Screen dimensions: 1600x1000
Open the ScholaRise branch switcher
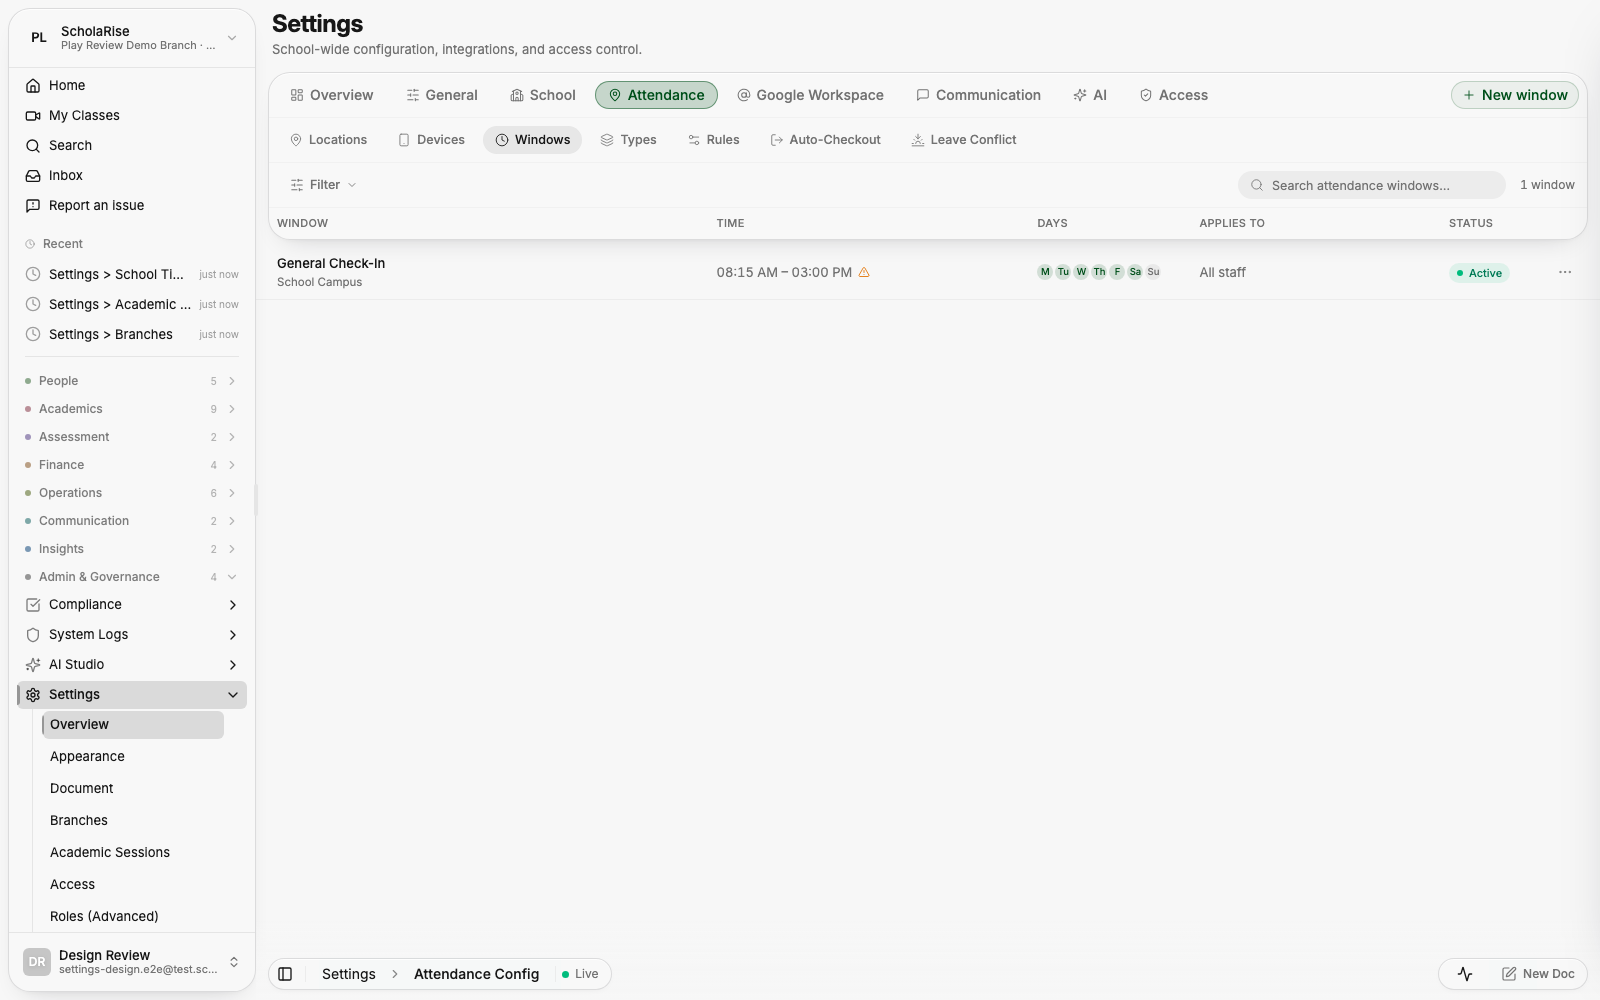(132, 38)
